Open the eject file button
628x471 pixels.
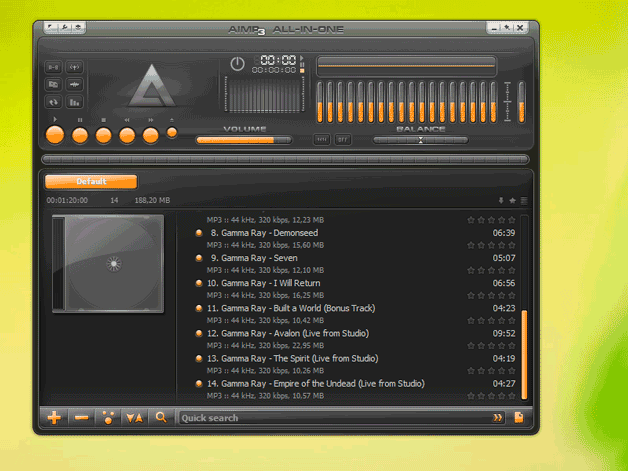[172, 132]
